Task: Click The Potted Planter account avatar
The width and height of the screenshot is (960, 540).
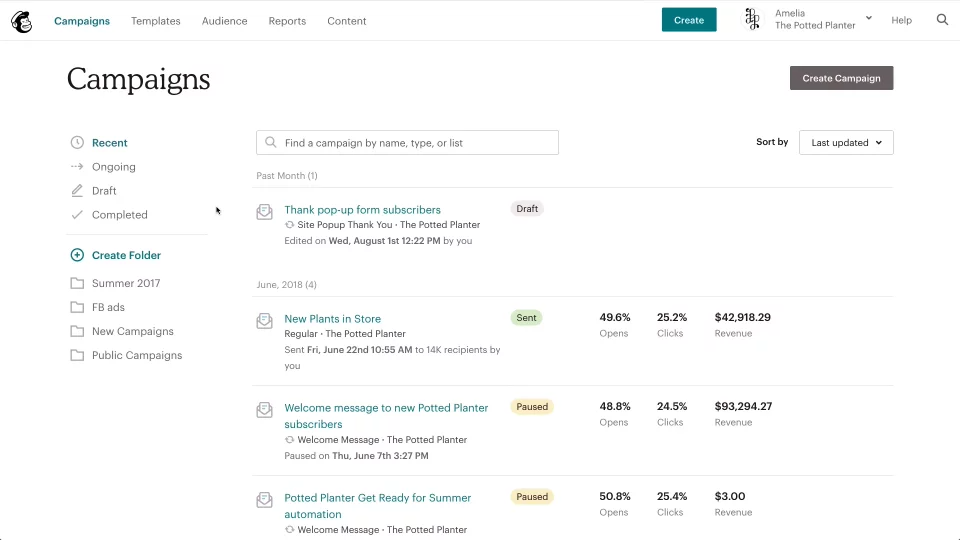Action: coord(752,20)
